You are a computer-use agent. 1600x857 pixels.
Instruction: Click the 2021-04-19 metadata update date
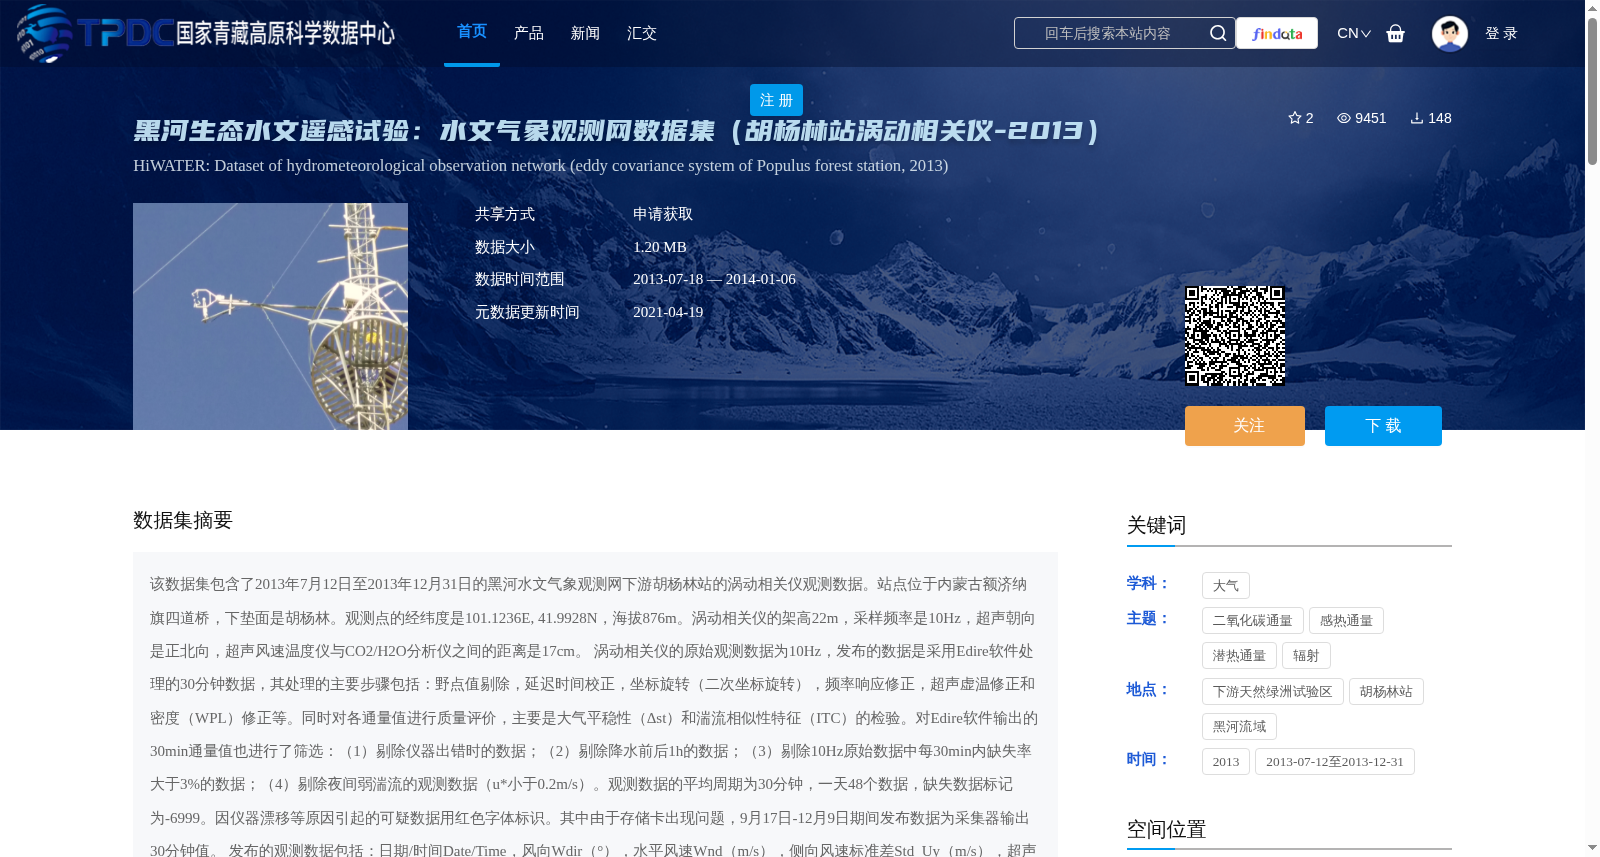(668, 312)
